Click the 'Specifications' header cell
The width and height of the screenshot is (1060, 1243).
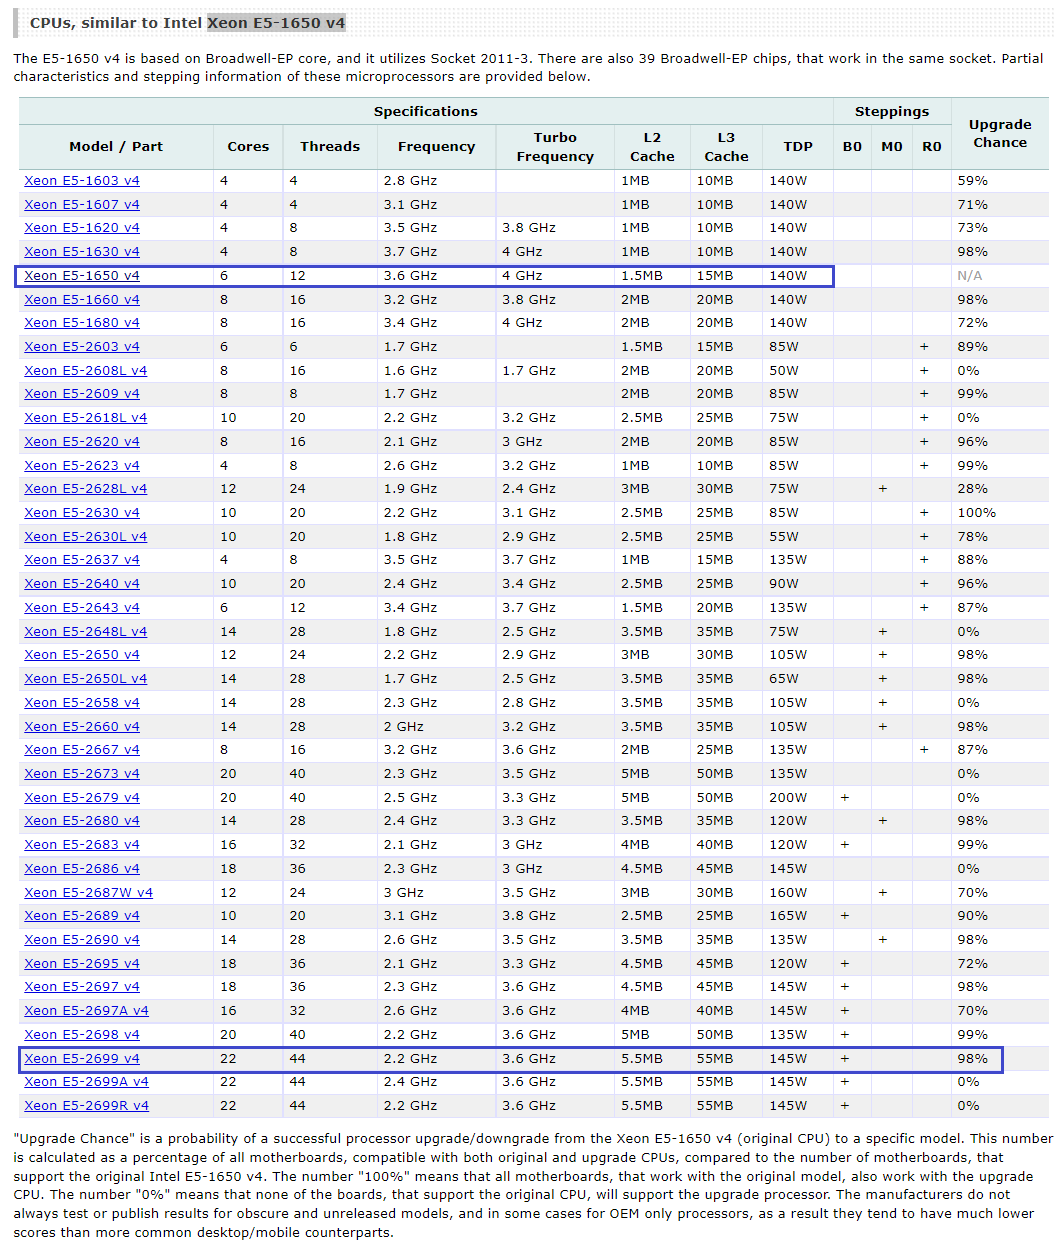tap(426, 112)
